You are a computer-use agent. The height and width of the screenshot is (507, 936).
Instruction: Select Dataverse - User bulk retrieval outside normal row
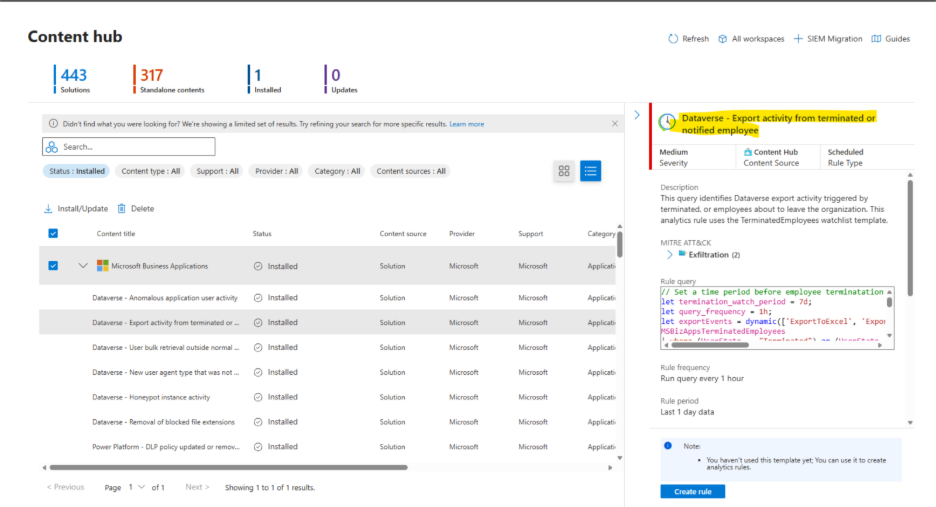pos(327,348)
